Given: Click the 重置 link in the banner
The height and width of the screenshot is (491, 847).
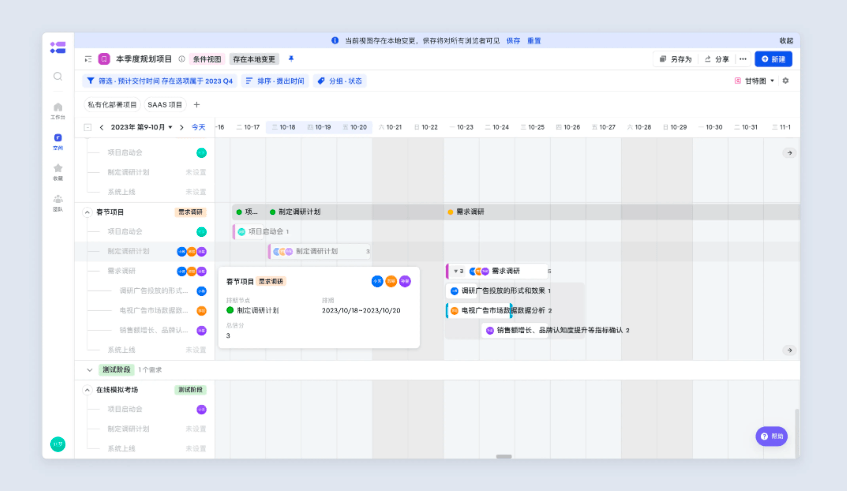Looking at the screenshot, I should 534,41.
